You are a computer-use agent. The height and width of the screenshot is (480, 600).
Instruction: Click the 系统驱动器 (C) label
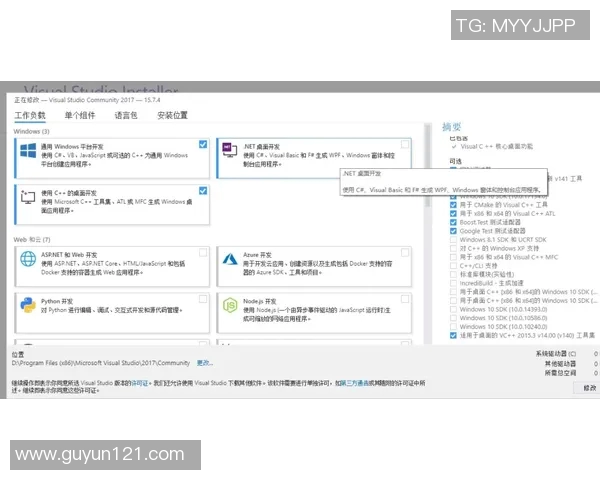(556, 354)
